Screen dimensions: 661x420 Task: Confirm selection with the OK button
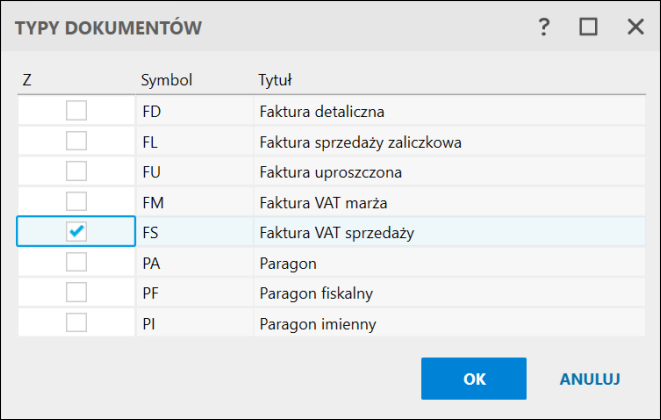tap(474, 379)
